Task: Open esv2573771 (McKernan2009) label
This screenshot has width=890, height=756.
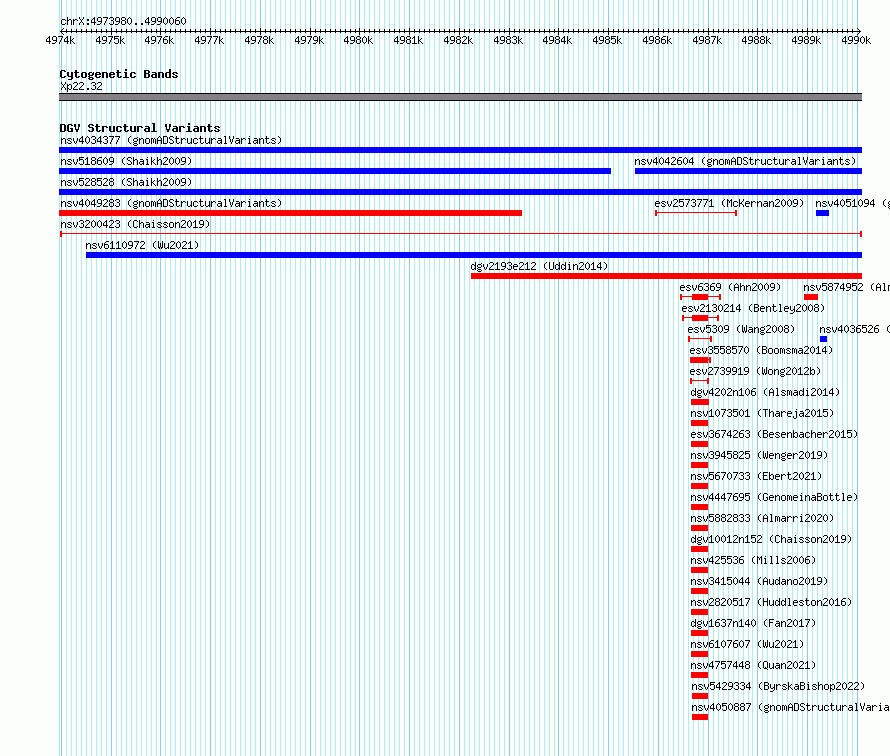Action: [x=729, y=203]
